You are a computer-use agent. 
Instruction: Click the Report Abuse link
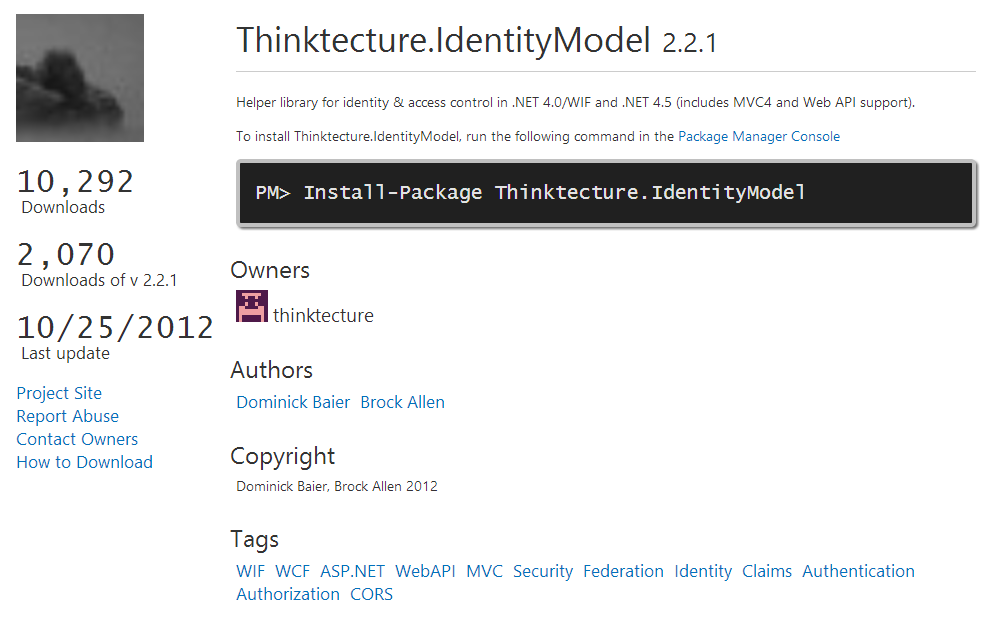click(x=67, y=416)
